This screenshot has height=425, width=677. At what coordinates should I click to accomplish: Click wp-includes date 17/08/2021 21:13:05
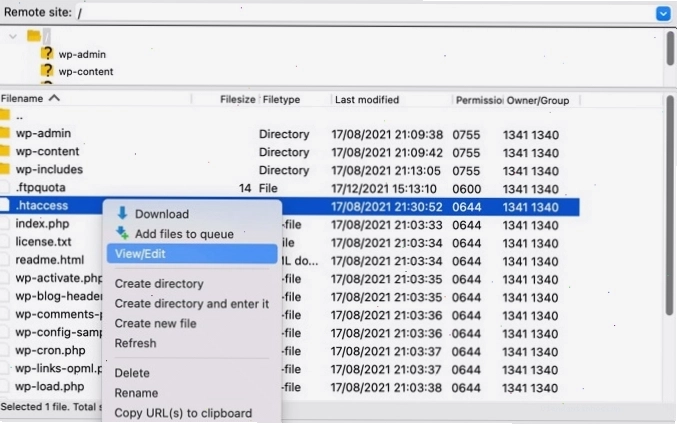(386, 171)
